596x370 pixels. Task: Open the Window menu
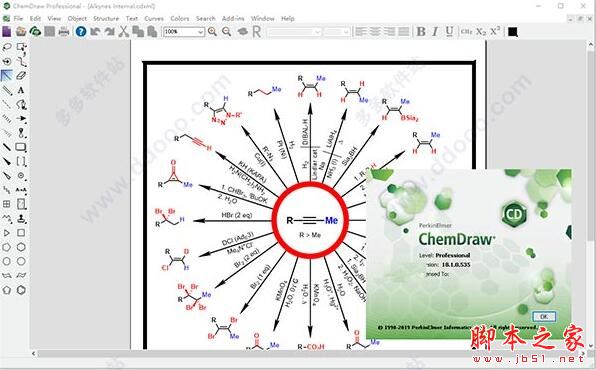tap(262, 18)
